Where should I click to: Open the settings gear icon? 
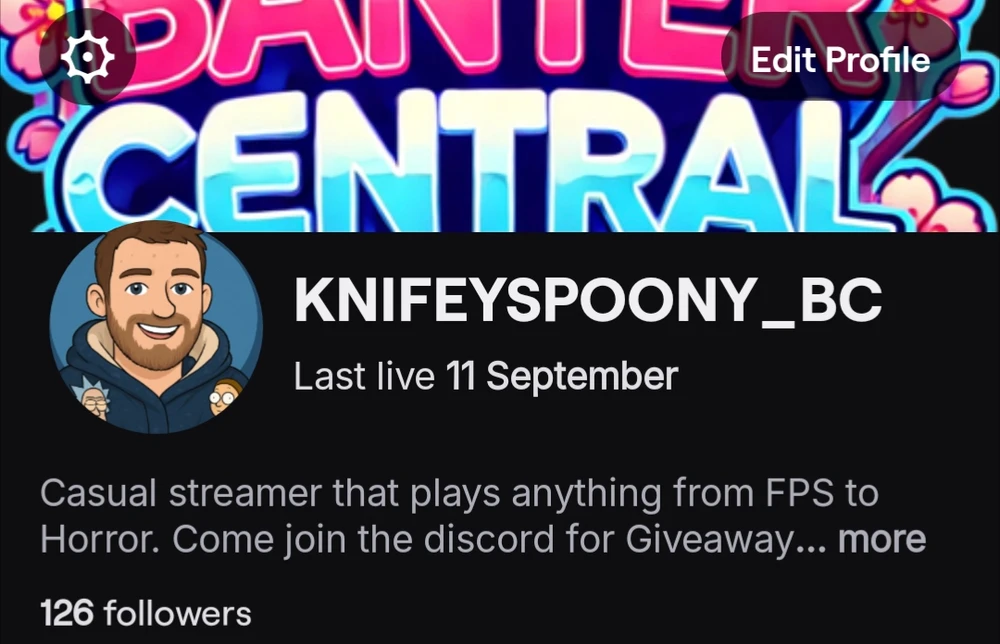pyautogui.click(x=87, y=57)
